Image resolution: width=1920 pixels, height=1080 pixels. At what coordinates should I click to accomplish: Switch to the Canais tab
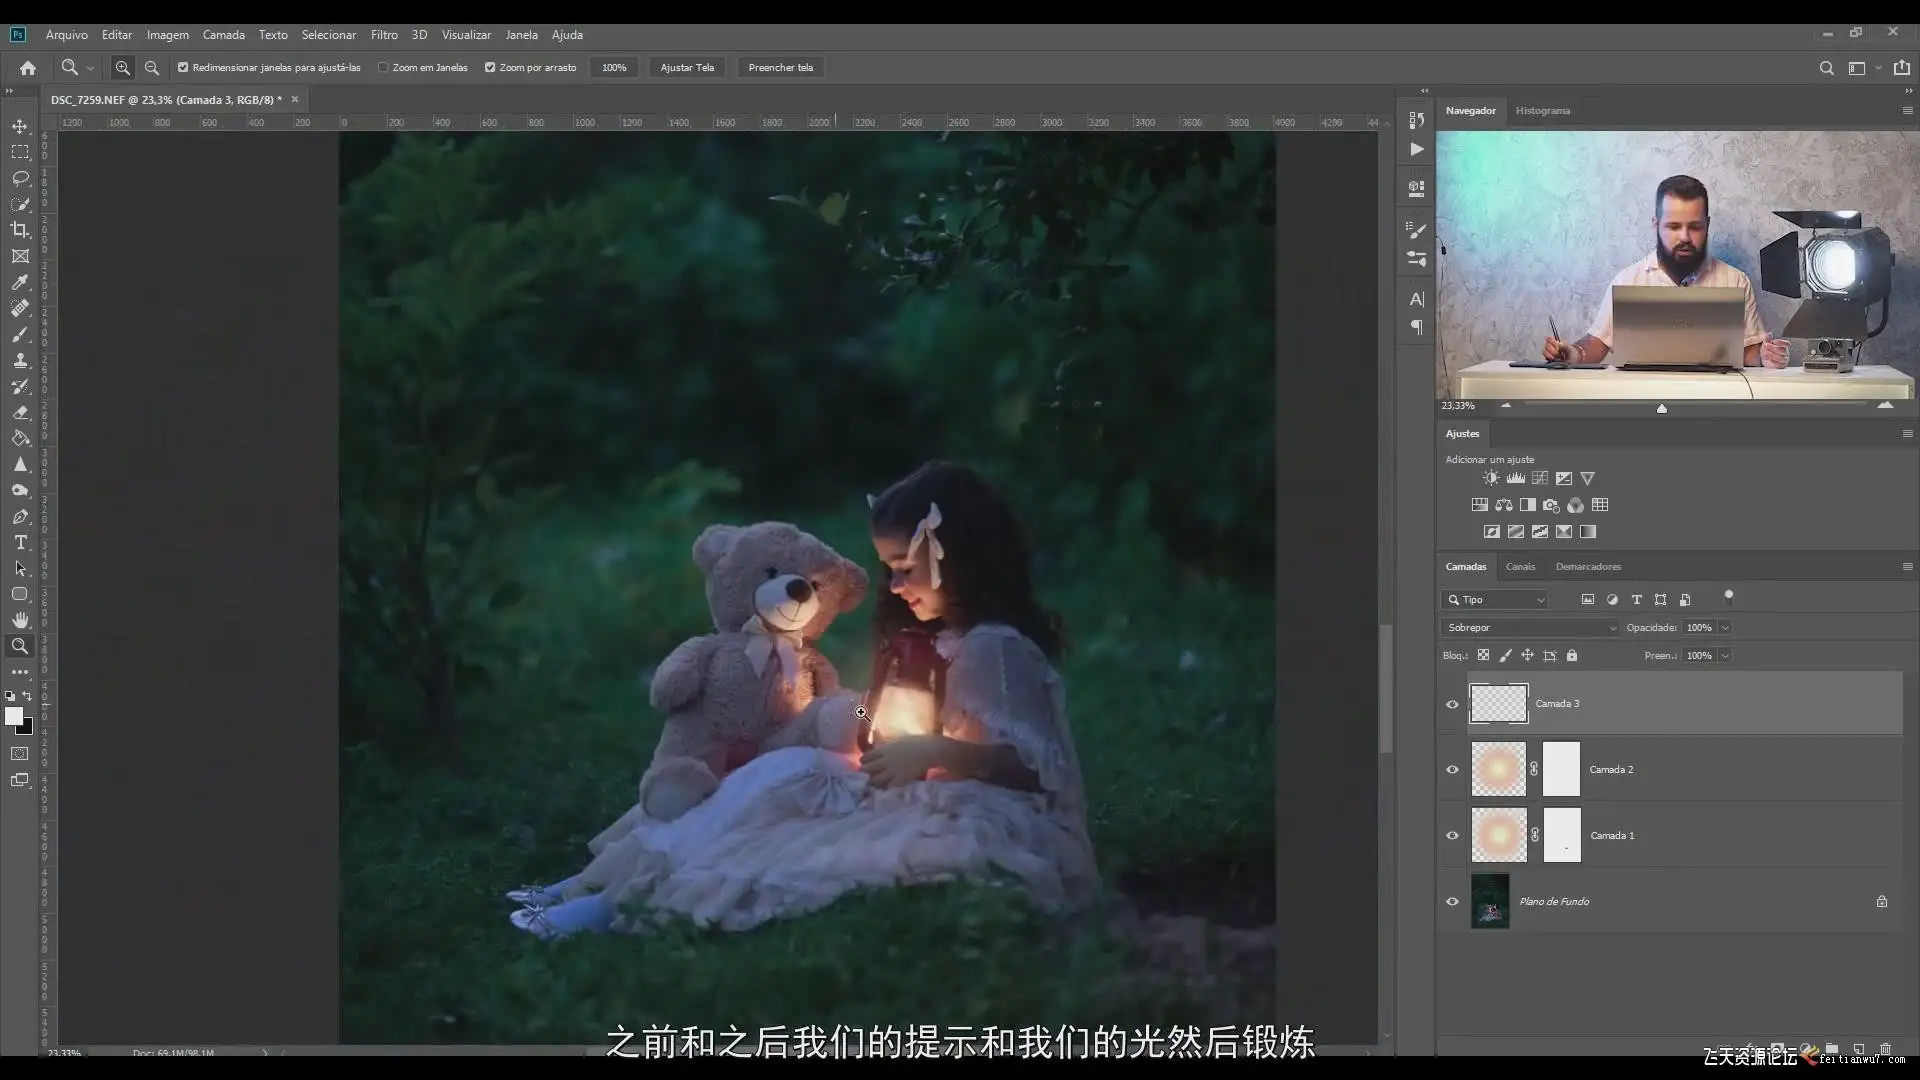(x=1520, y=567)
